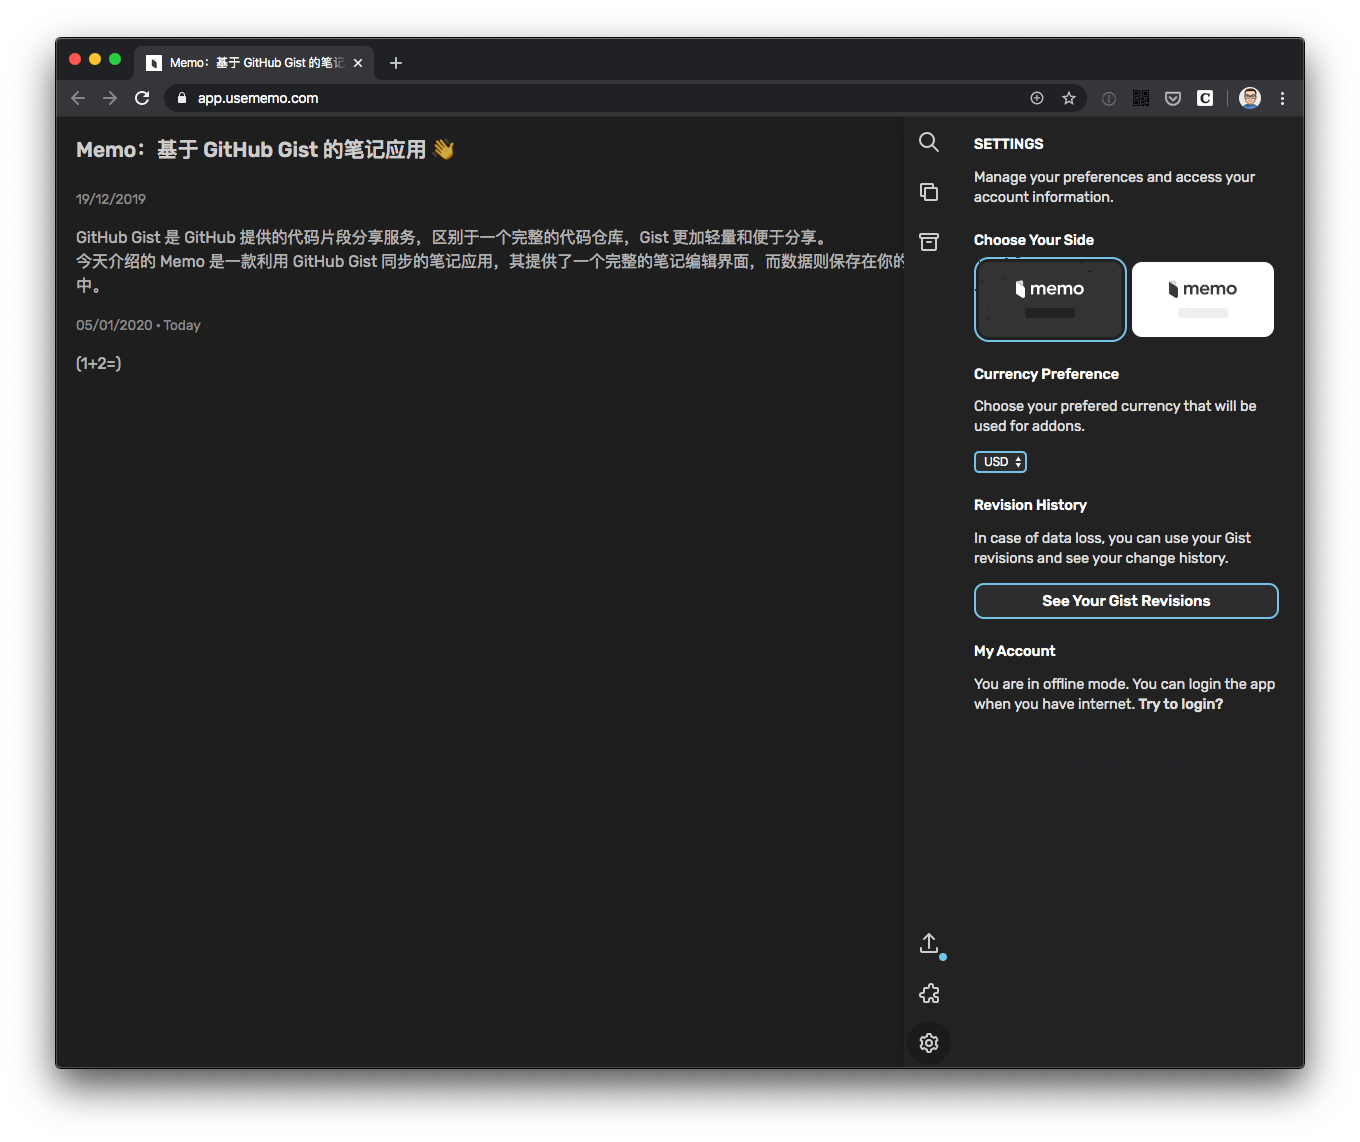1360x1142 pixels.
Task: Select the light memo theme
Action: coord(1202,299)
